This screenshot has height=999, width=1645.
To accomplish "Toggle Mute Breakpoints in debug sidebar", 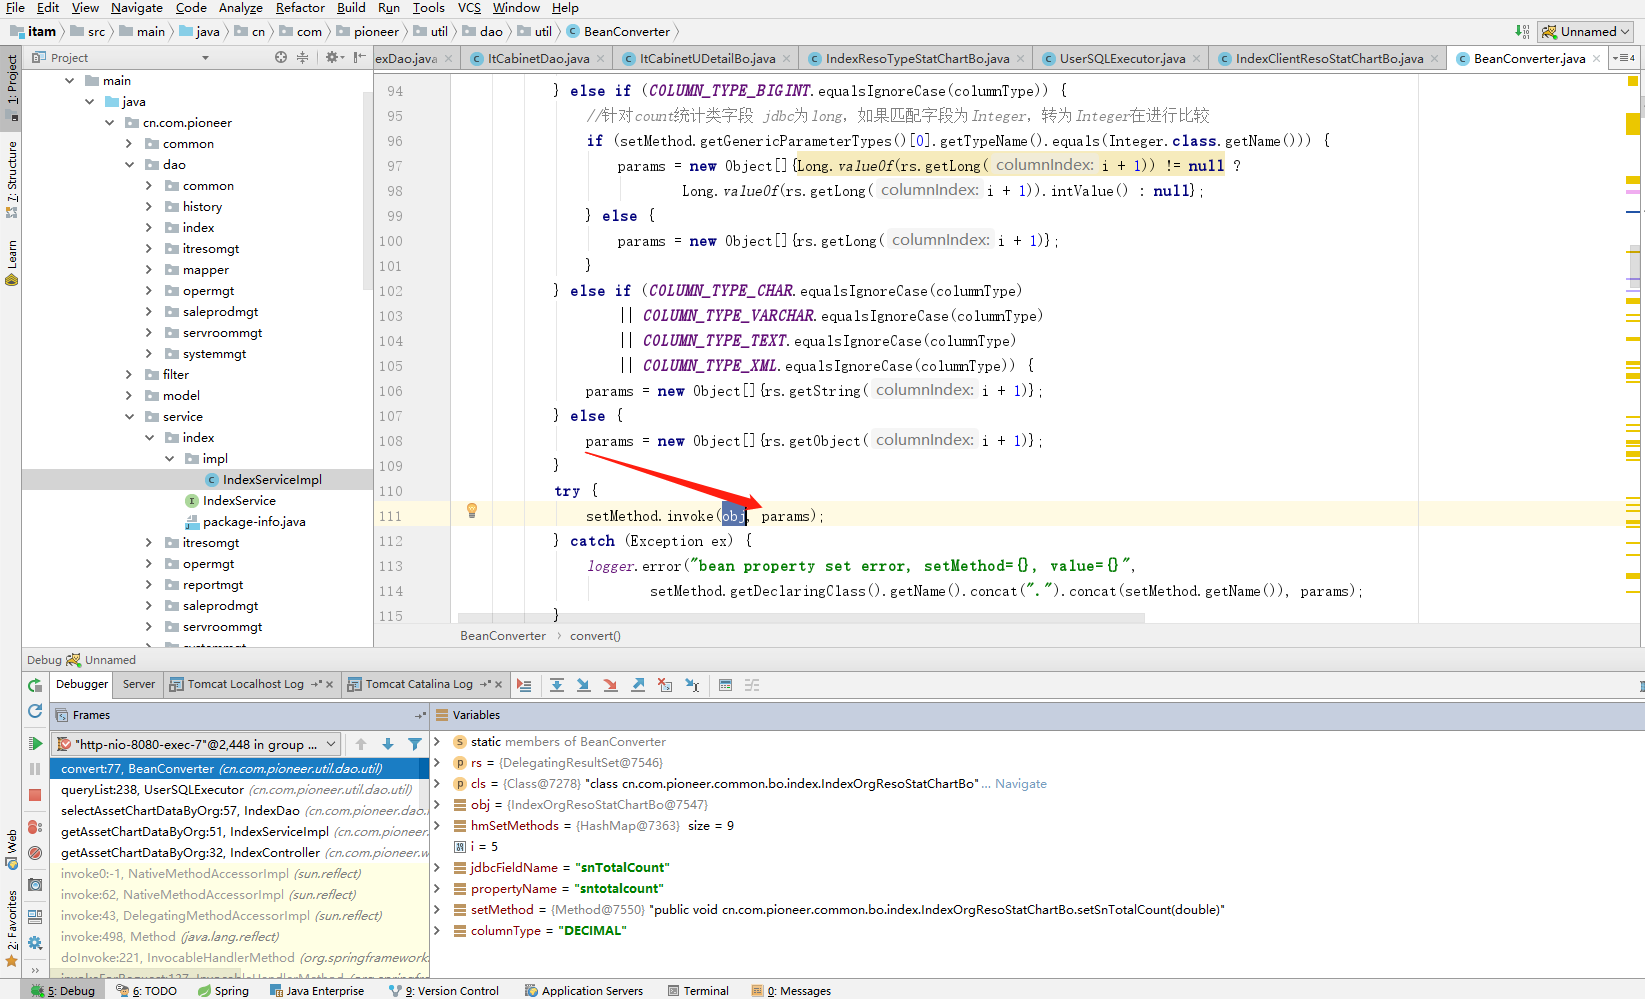I will [x=35, y=853].
